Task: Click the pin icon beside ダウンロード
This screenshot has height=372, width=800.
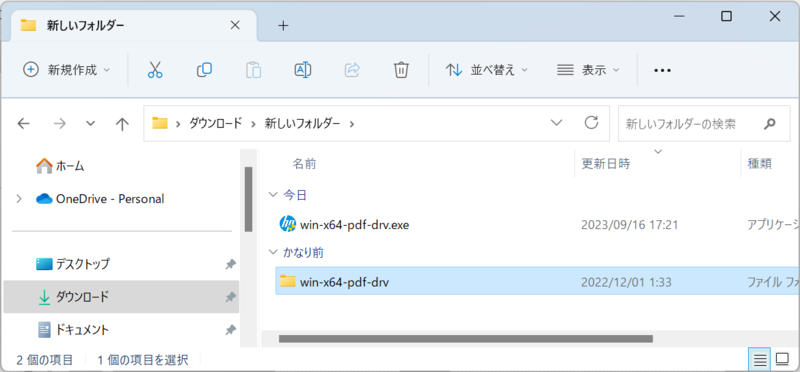Action: (x=231, y=296)
